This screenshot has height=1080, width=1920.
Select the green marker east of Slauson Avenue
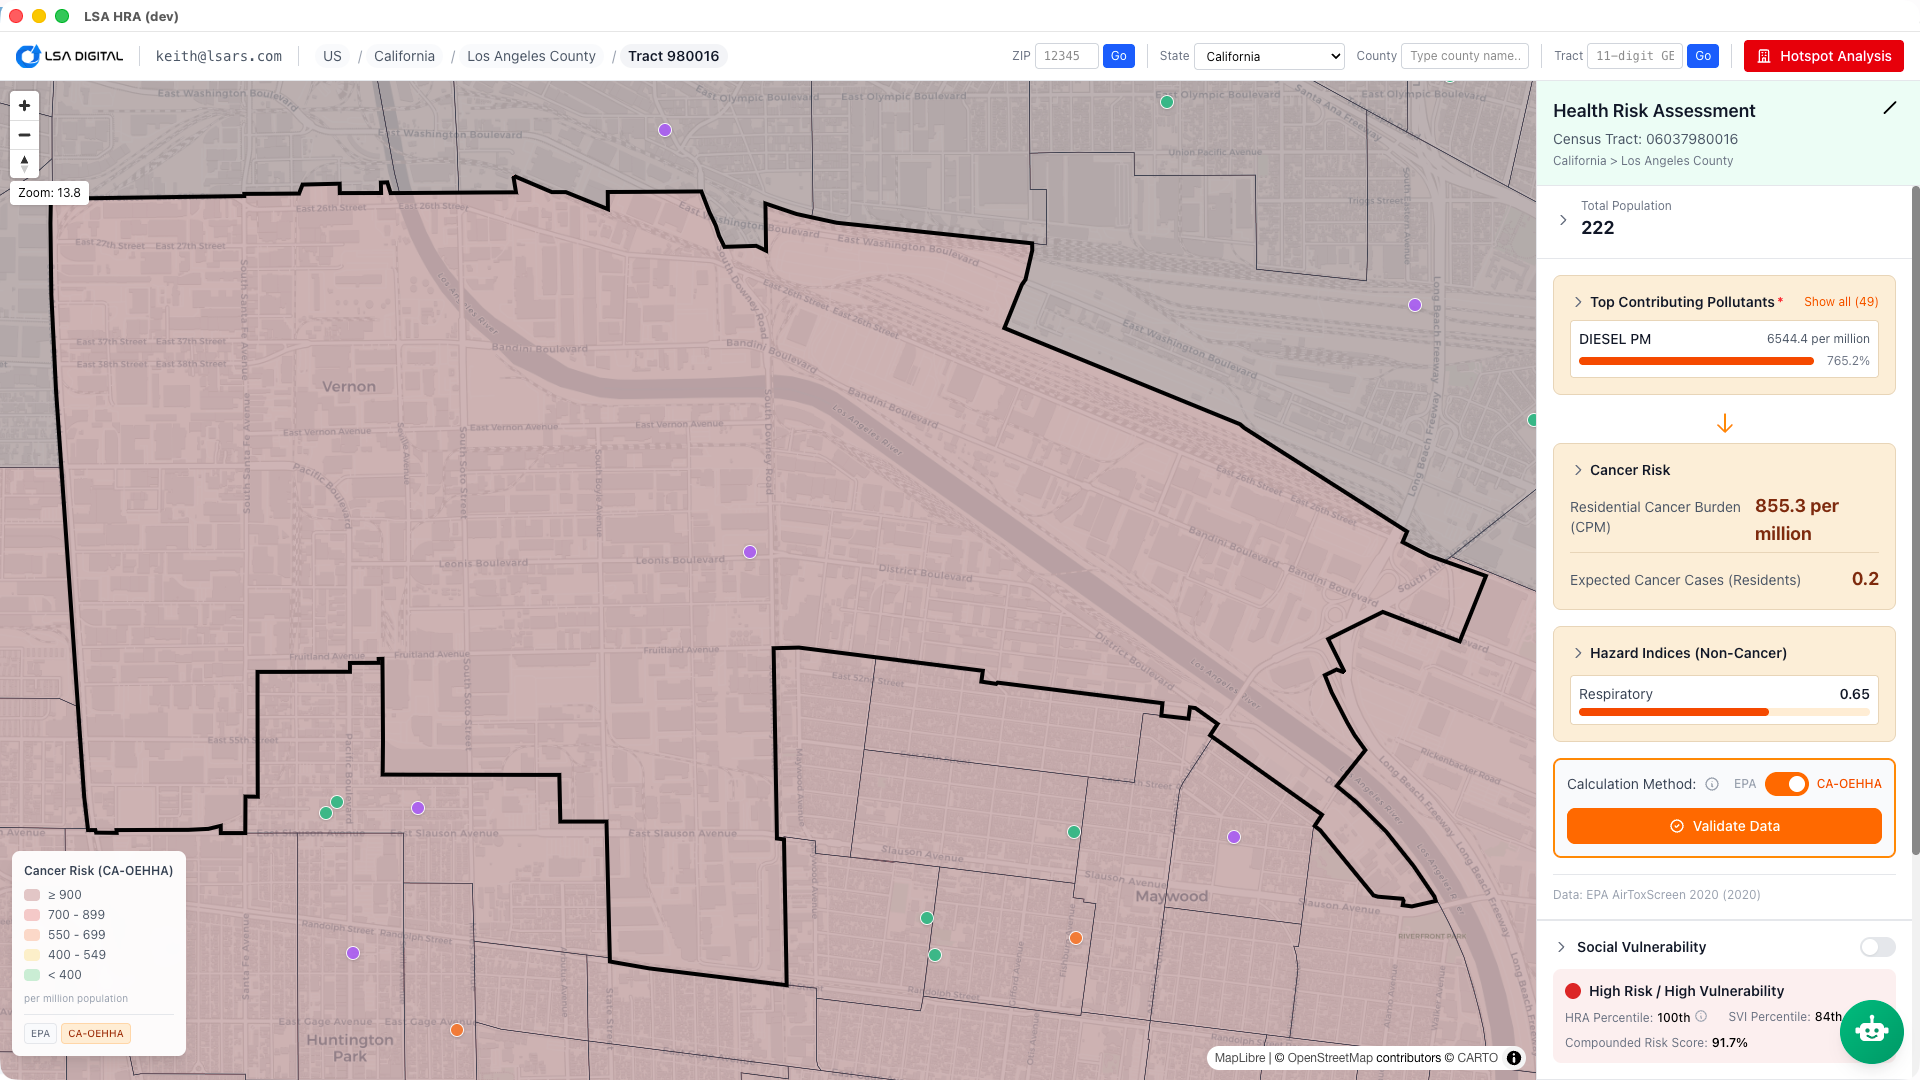[1074, 832]
